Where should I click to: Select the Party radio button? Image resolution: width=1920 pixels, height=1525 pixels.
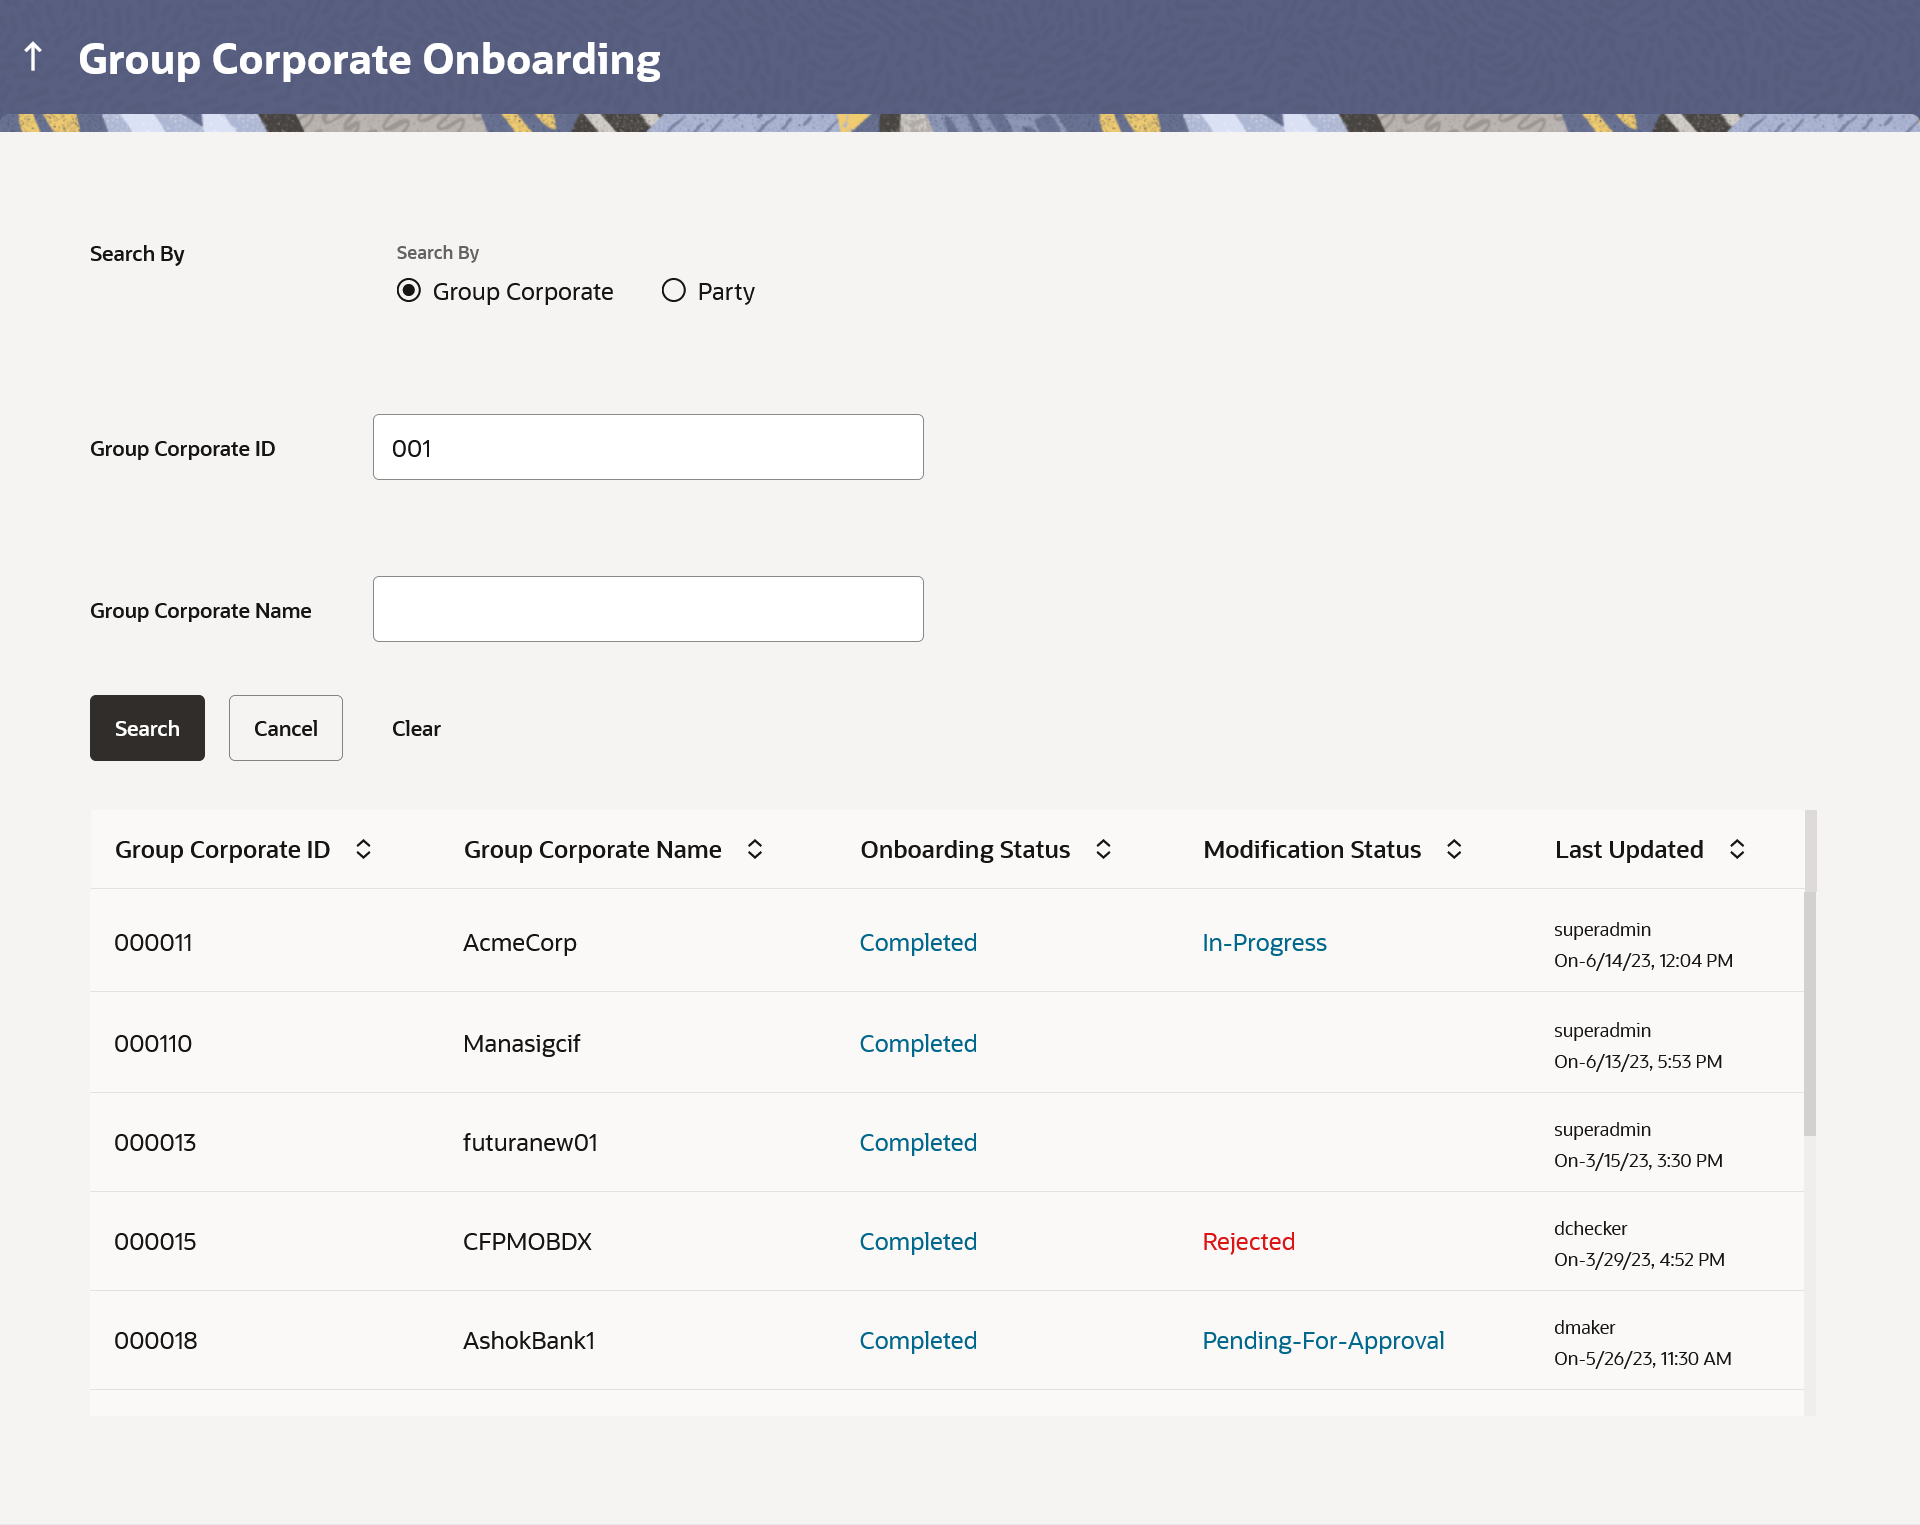tap(674, 291)
